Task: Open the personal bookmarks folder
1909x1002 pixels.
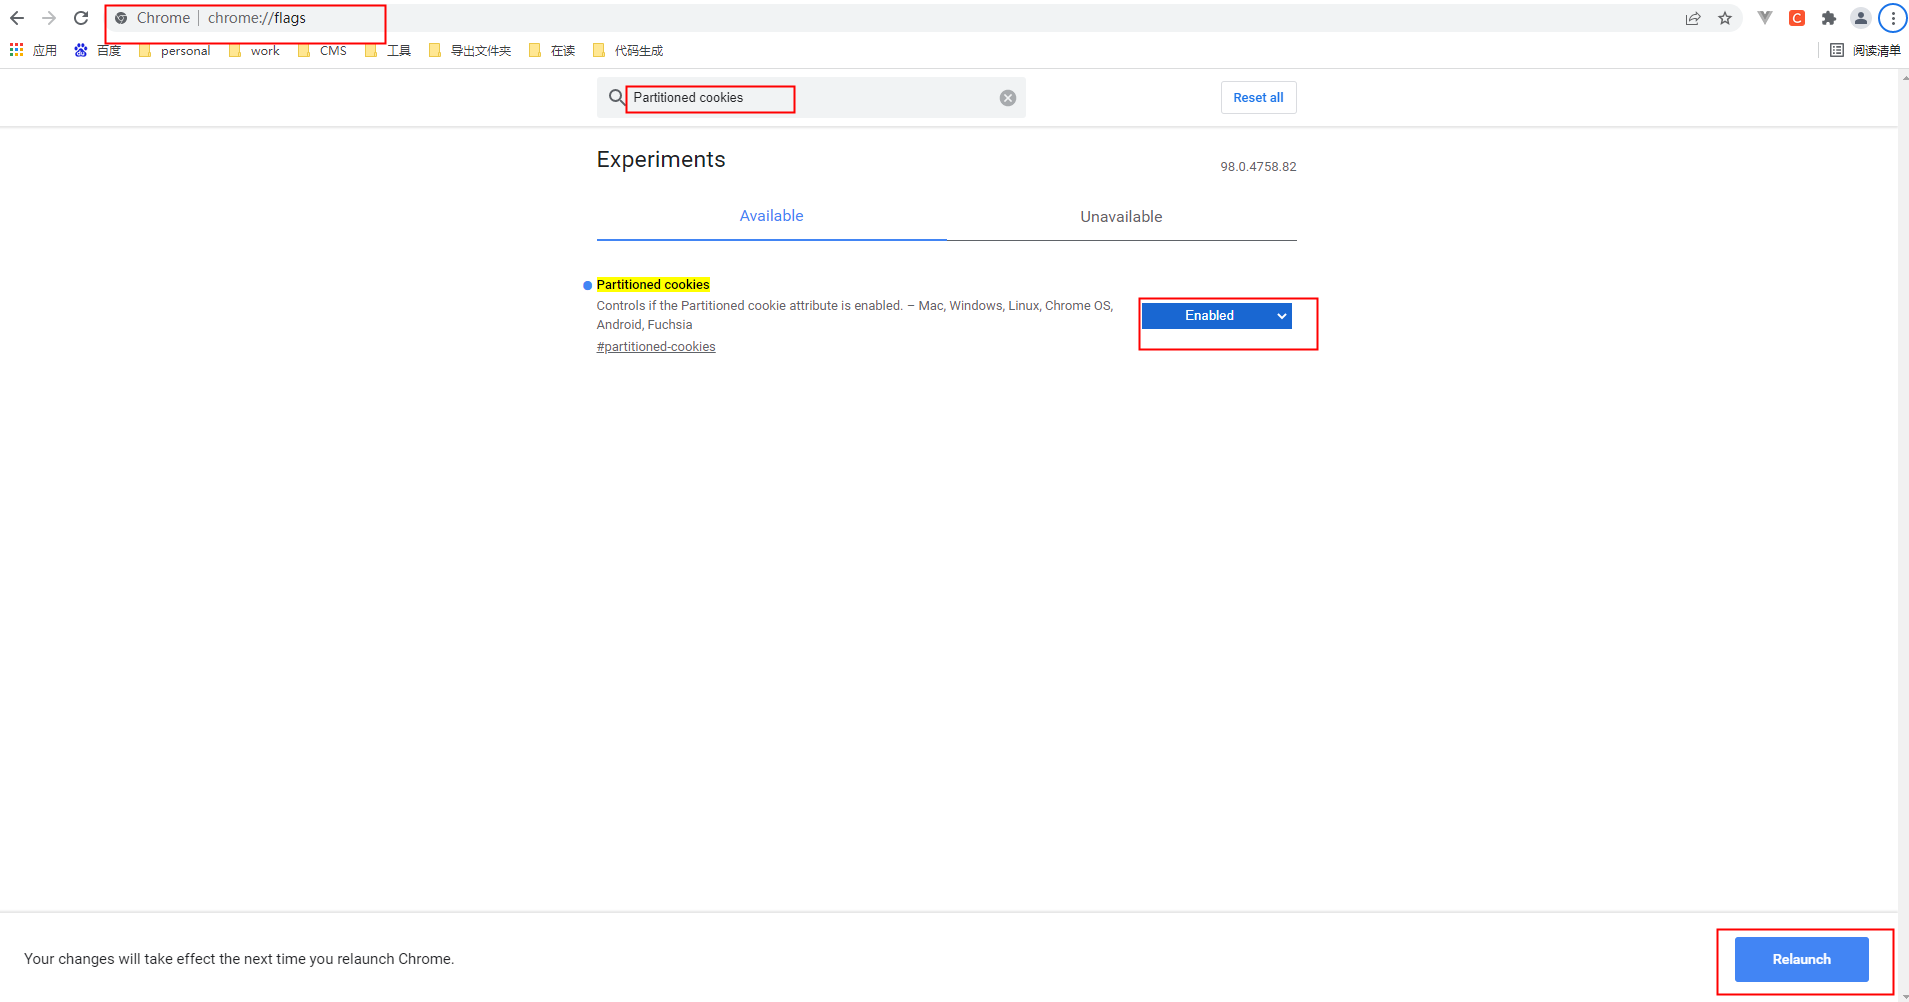Action: click(x=174, y=50)
